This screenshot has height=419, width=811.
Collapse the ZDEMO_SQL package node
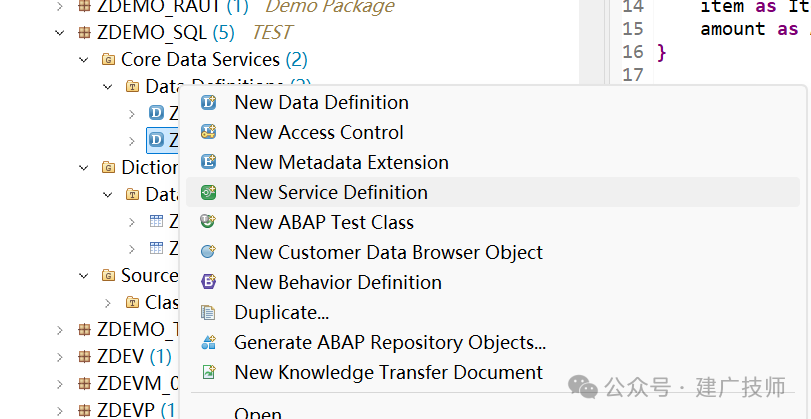coord(60,33)
